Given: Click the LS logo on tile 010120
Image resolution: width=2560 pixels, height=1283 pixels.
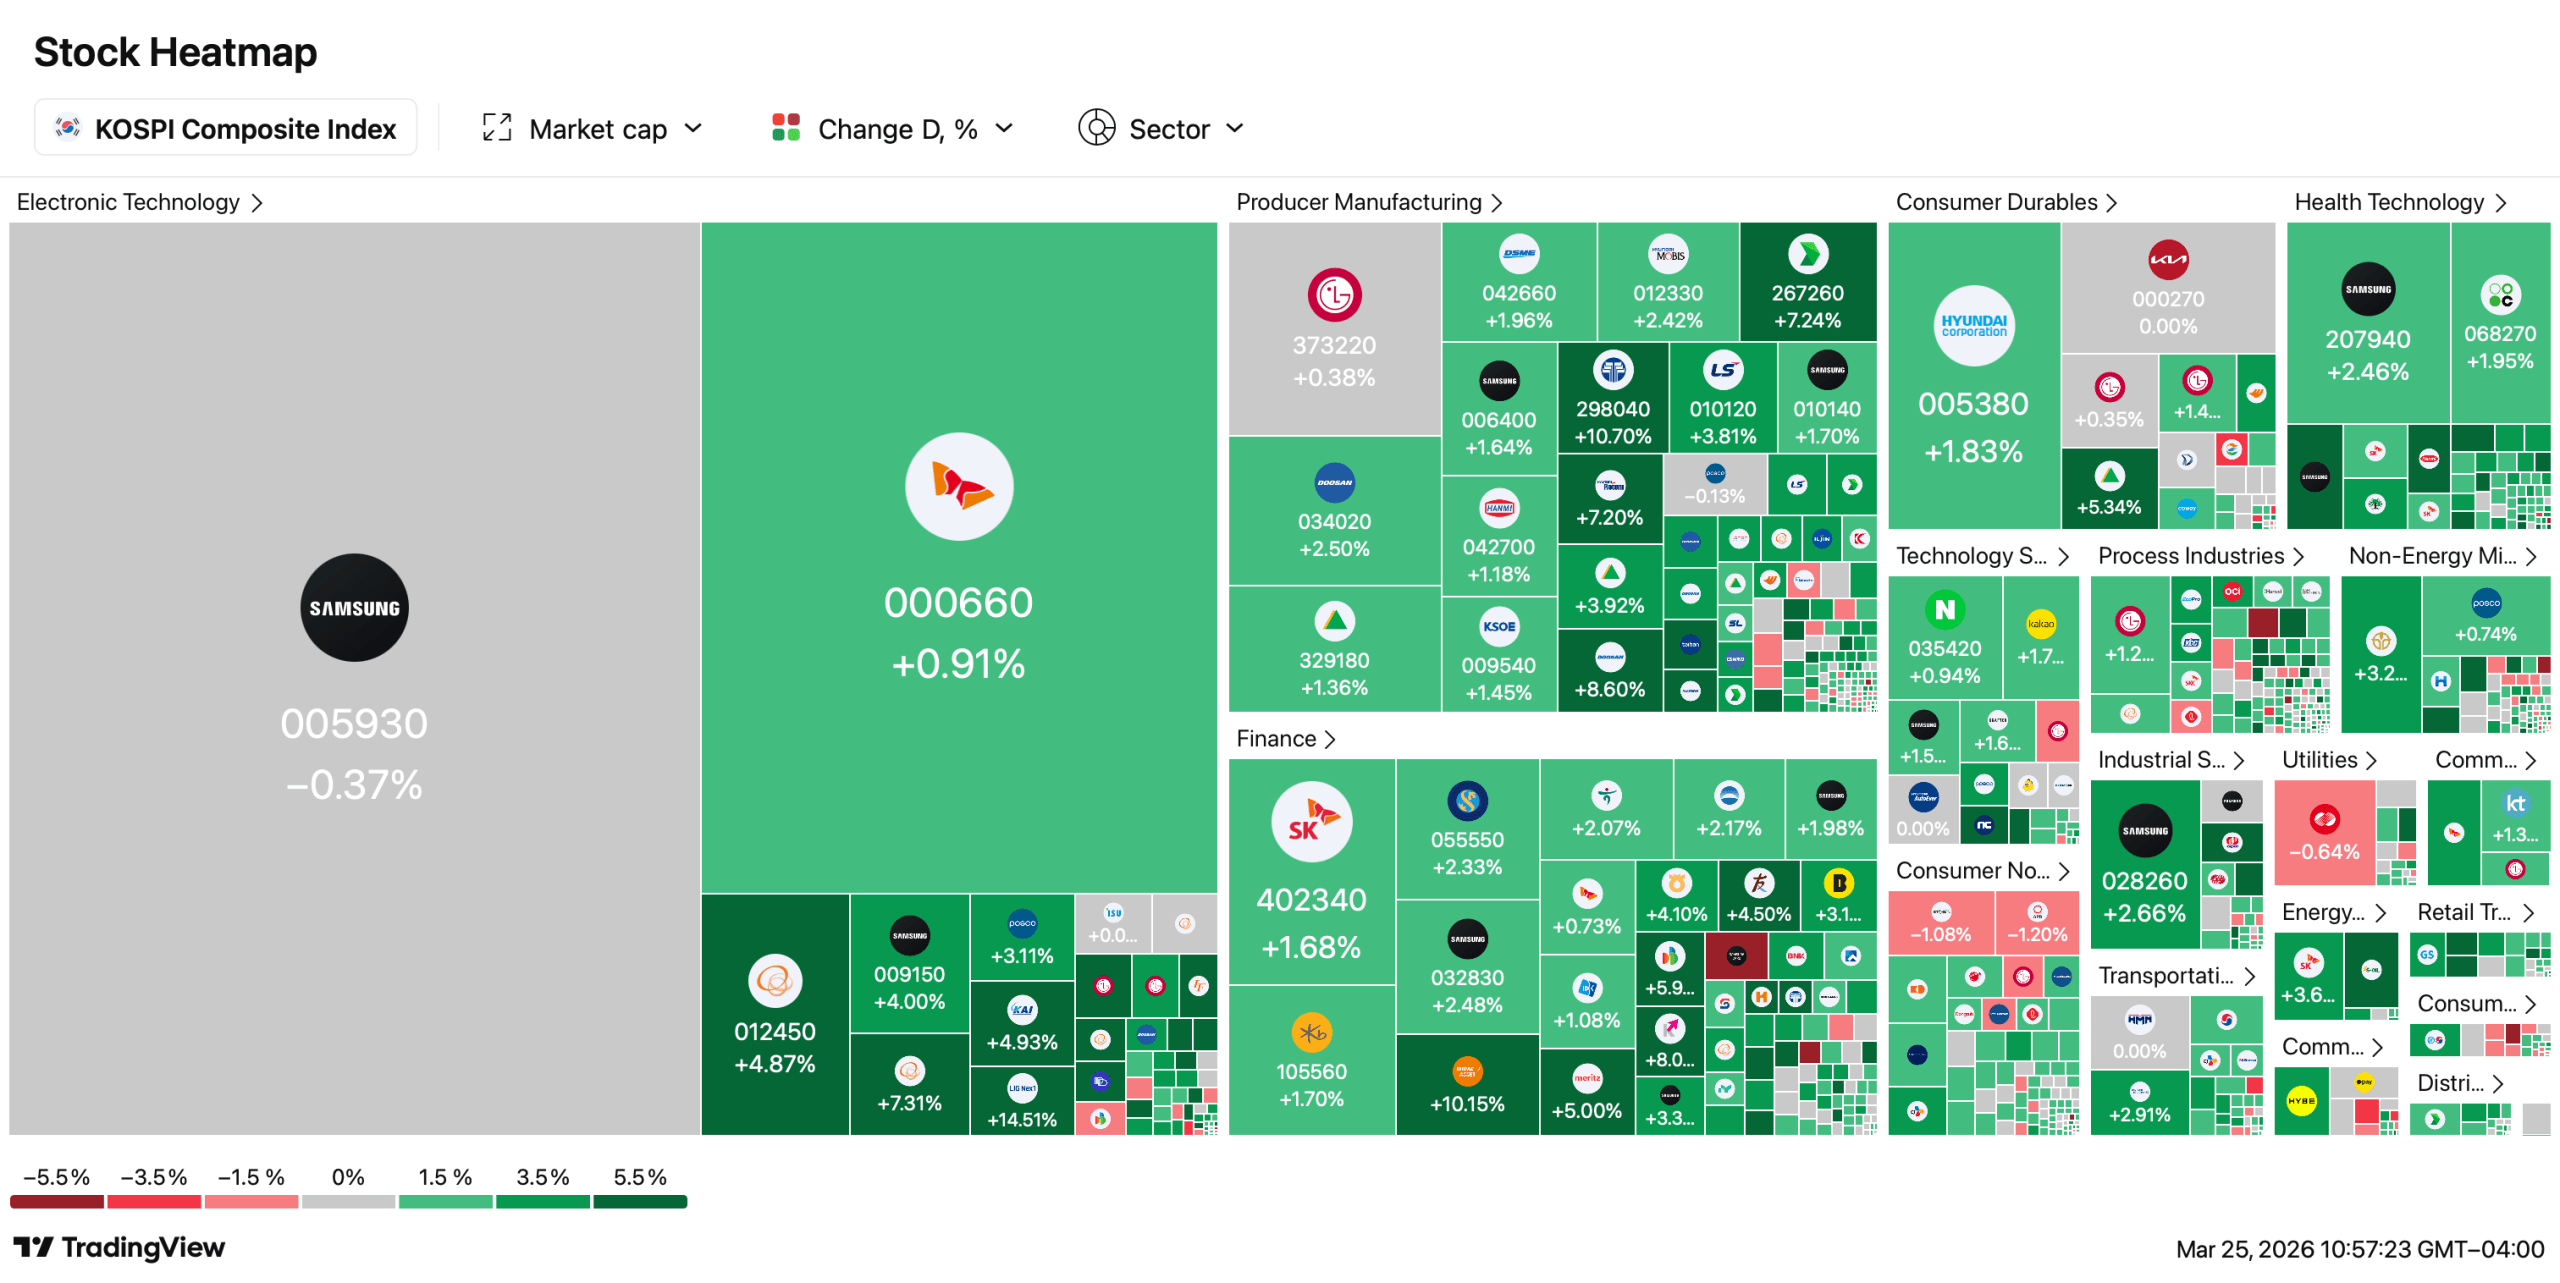Looking at the screenshot, I should 1722,370.
